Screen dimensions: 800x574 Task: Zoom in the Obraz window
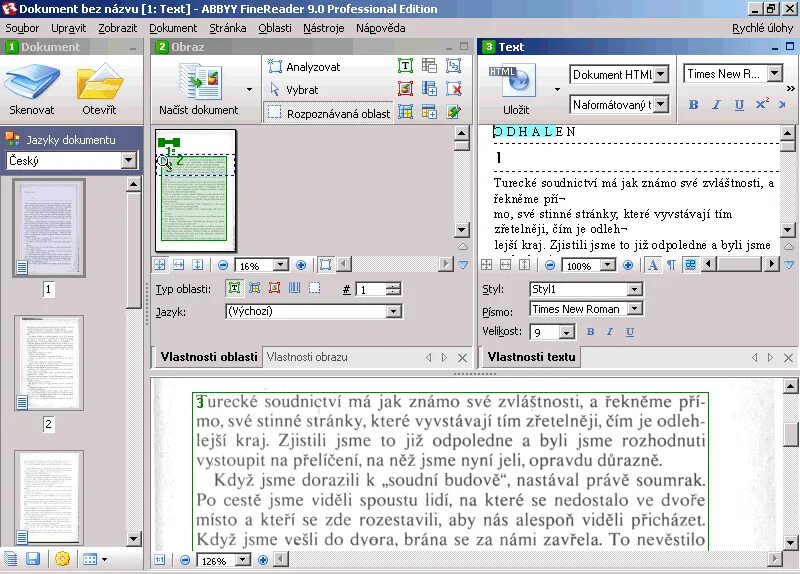[x=301, y=265]
